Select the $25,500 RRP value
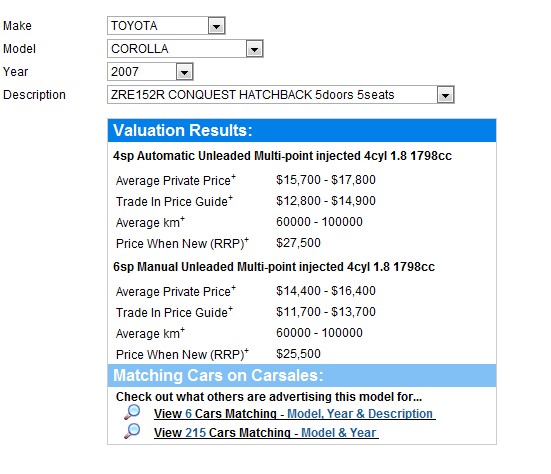The height and width of the screenshot is (474, 551). 298,354
